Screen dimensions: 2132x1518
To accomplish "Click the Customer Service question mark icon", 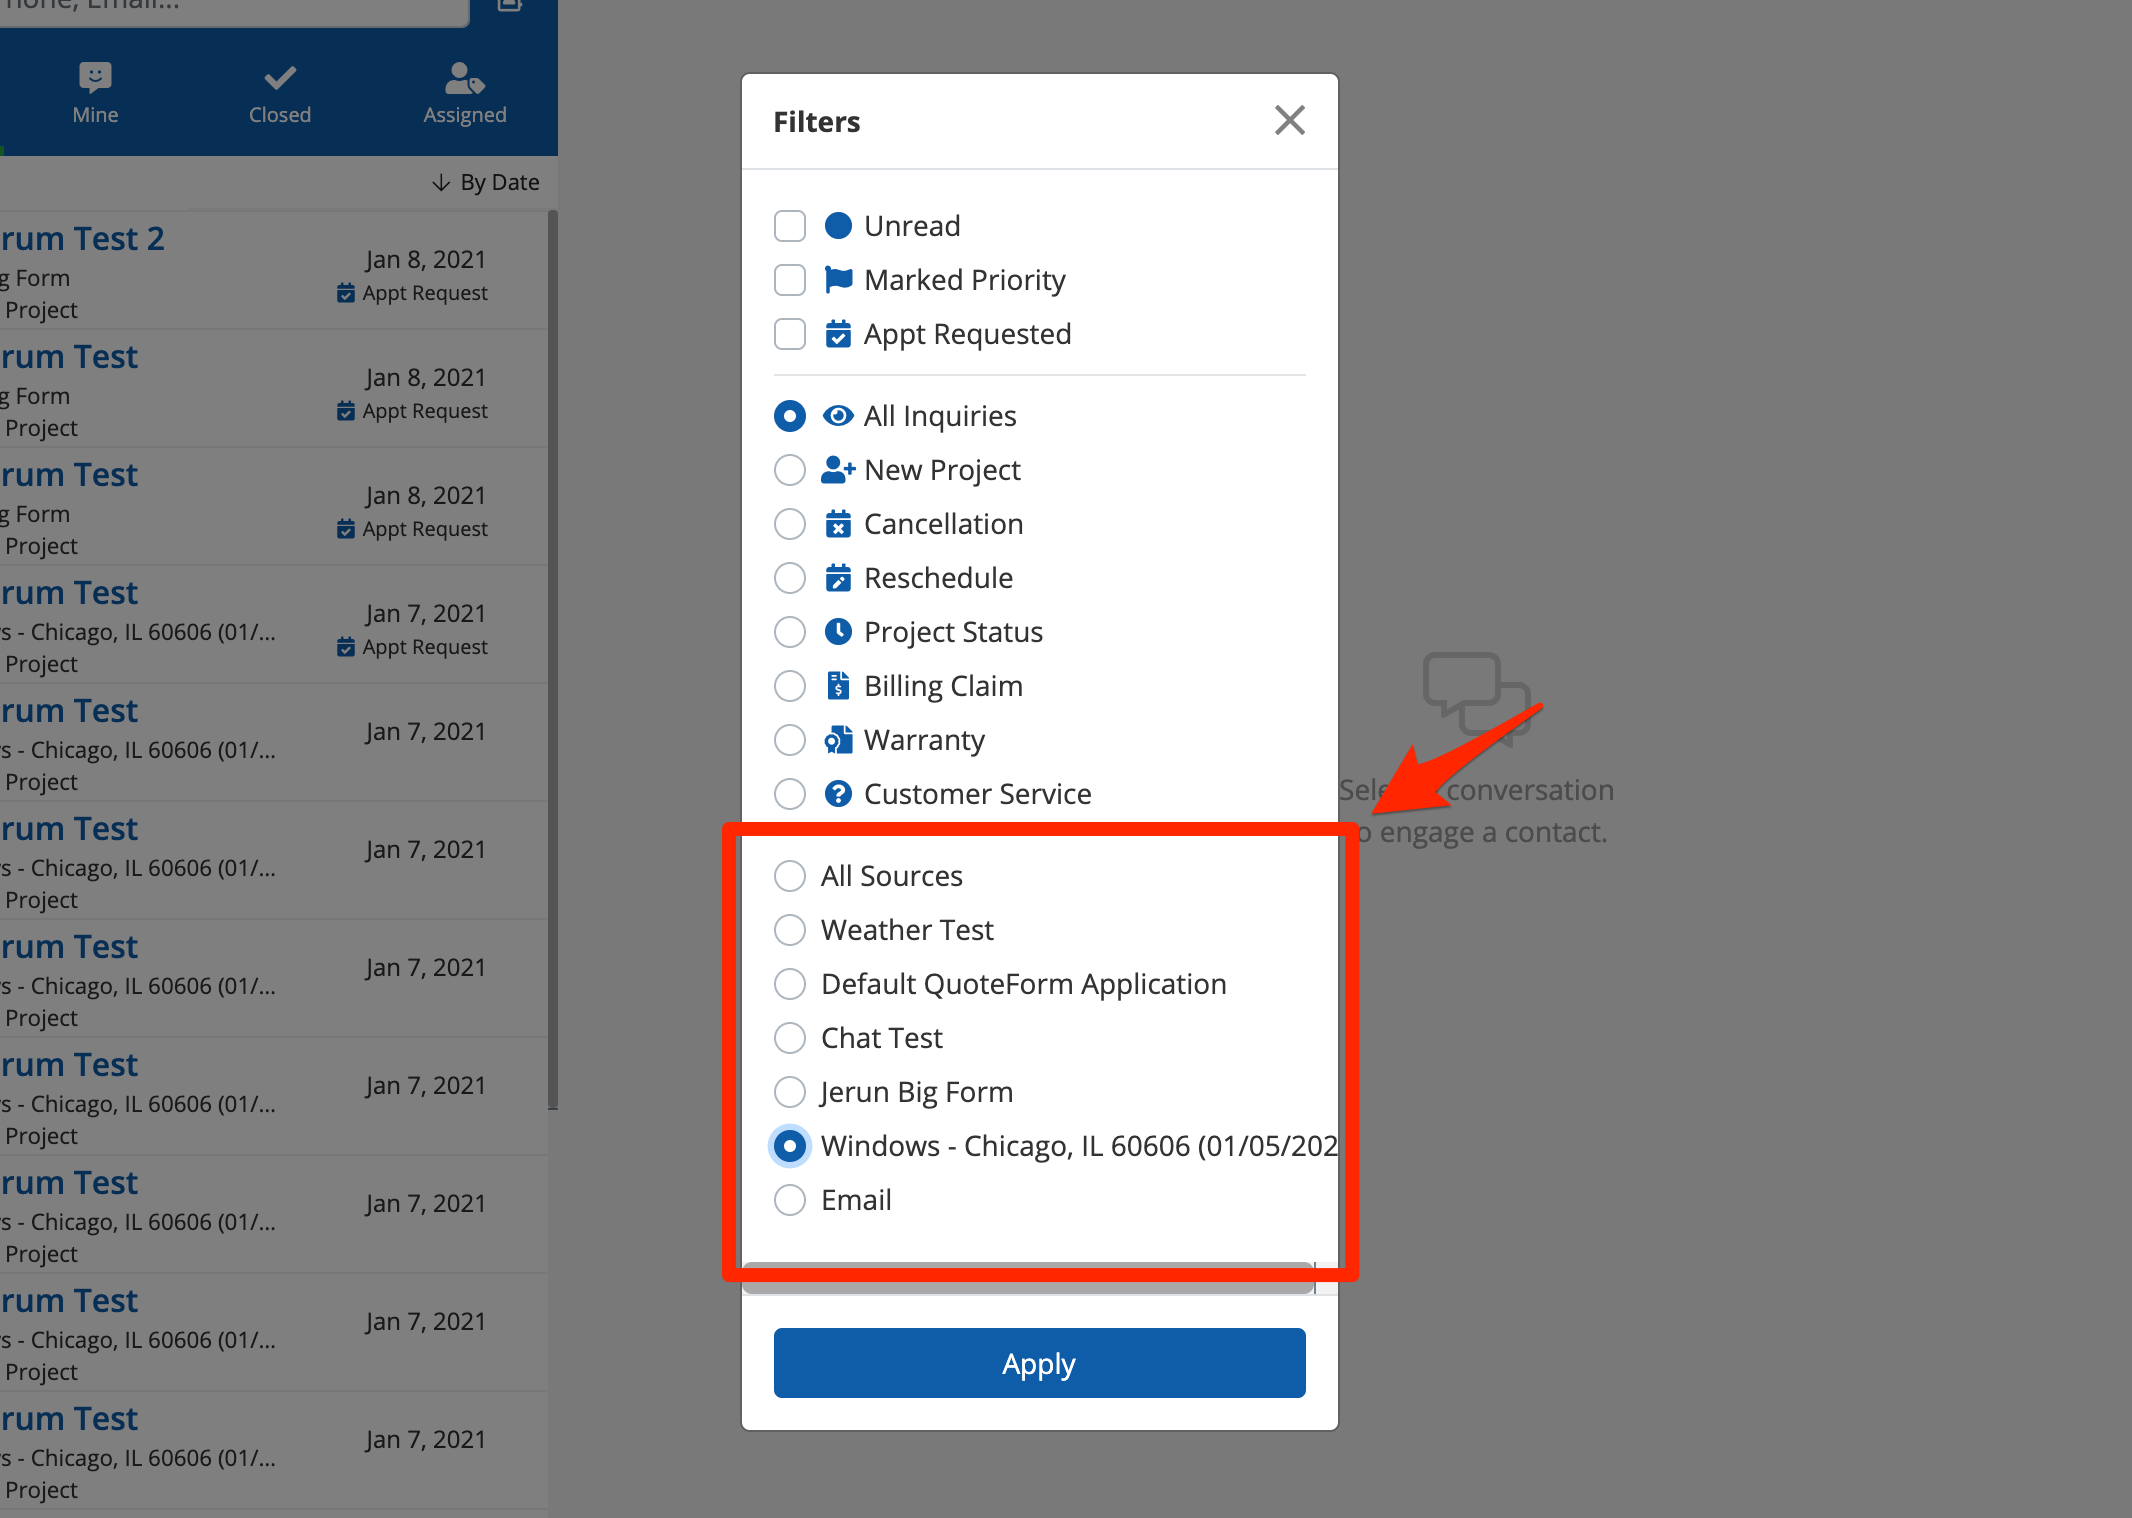I will tap(838, 794).
